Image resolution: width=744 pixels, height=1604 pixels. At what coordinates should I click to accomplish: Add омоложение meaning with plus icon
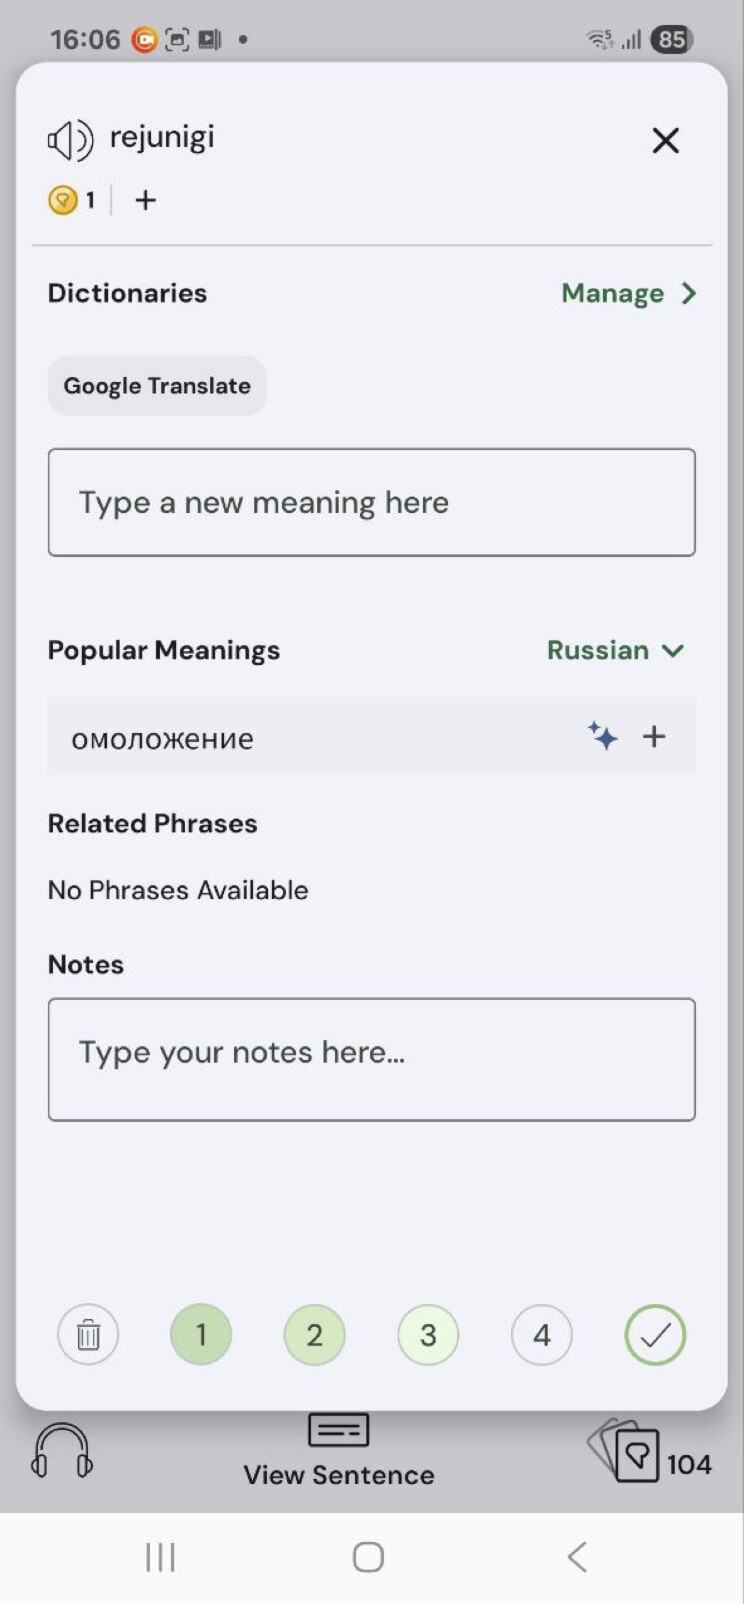[654, 737]
